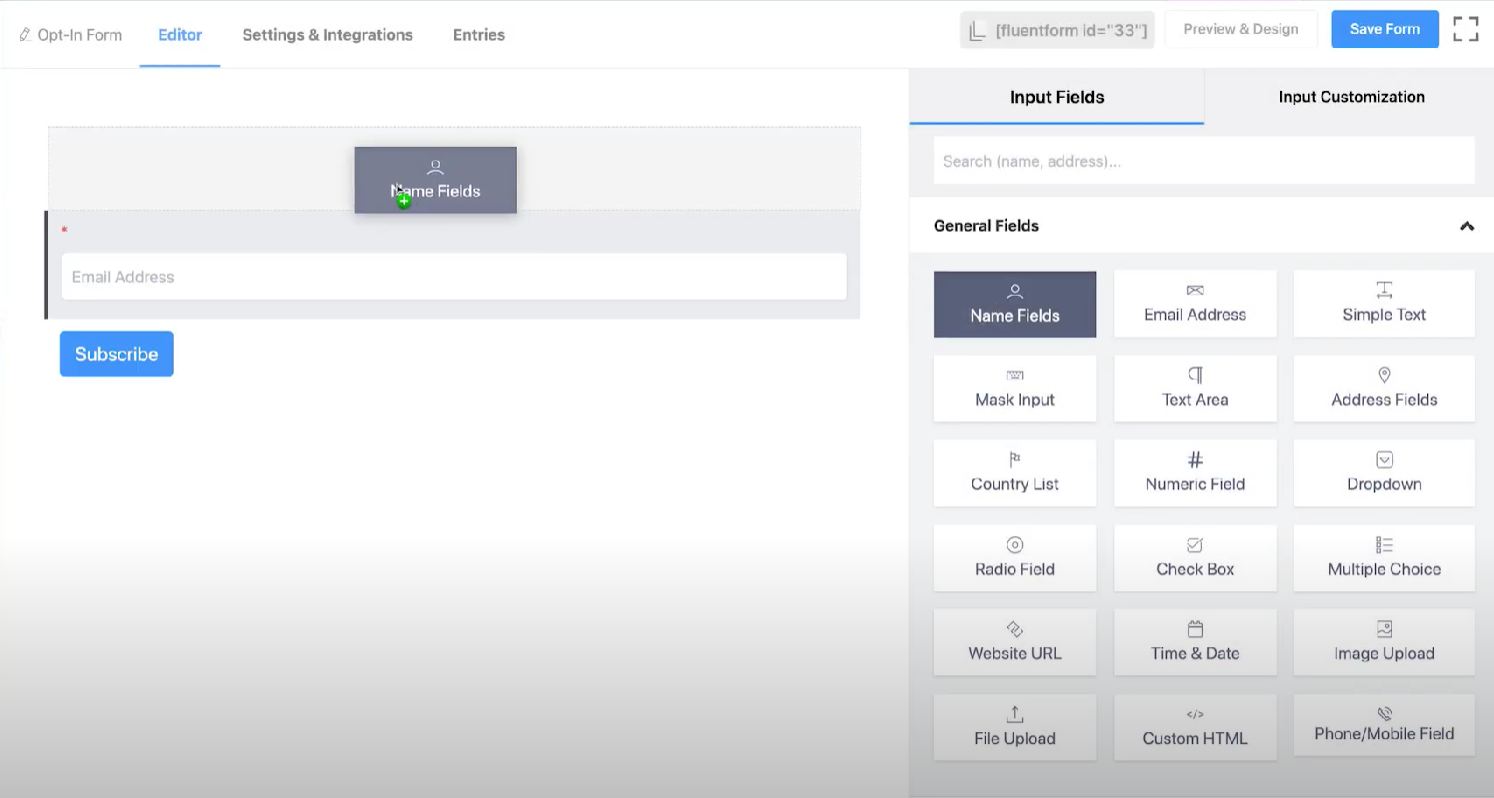Screen dimensions: 1494x798
Task: Insert a Dropdown field
Action: [1384, 472]
